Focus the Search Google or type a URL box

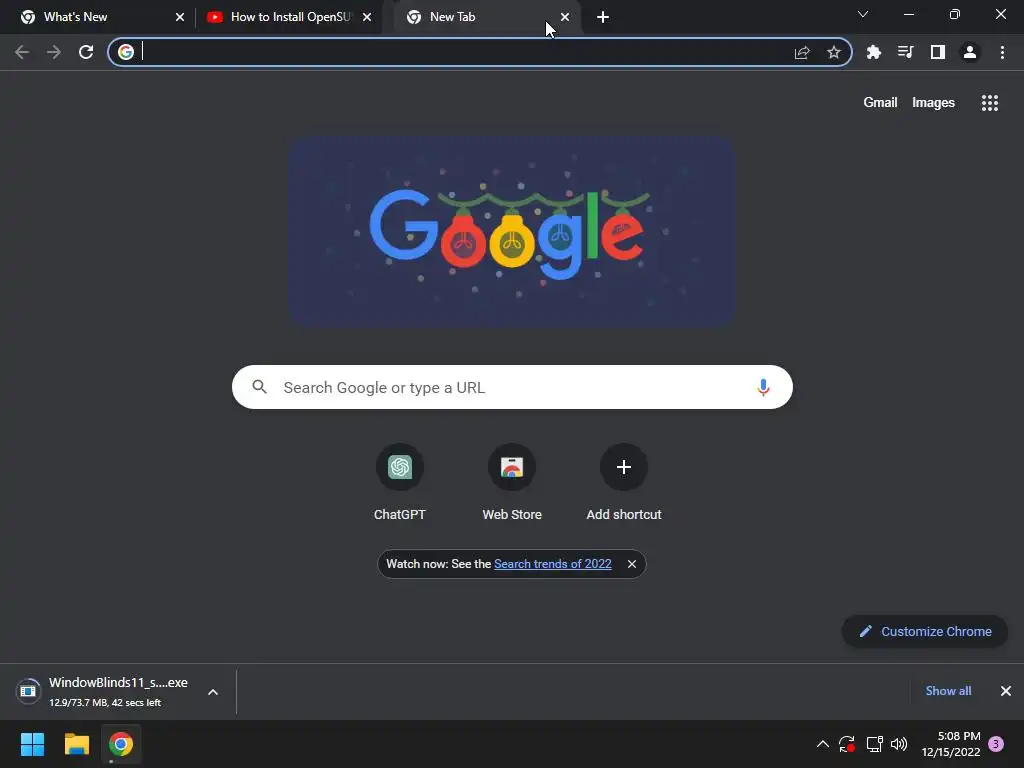coord(512,387)
